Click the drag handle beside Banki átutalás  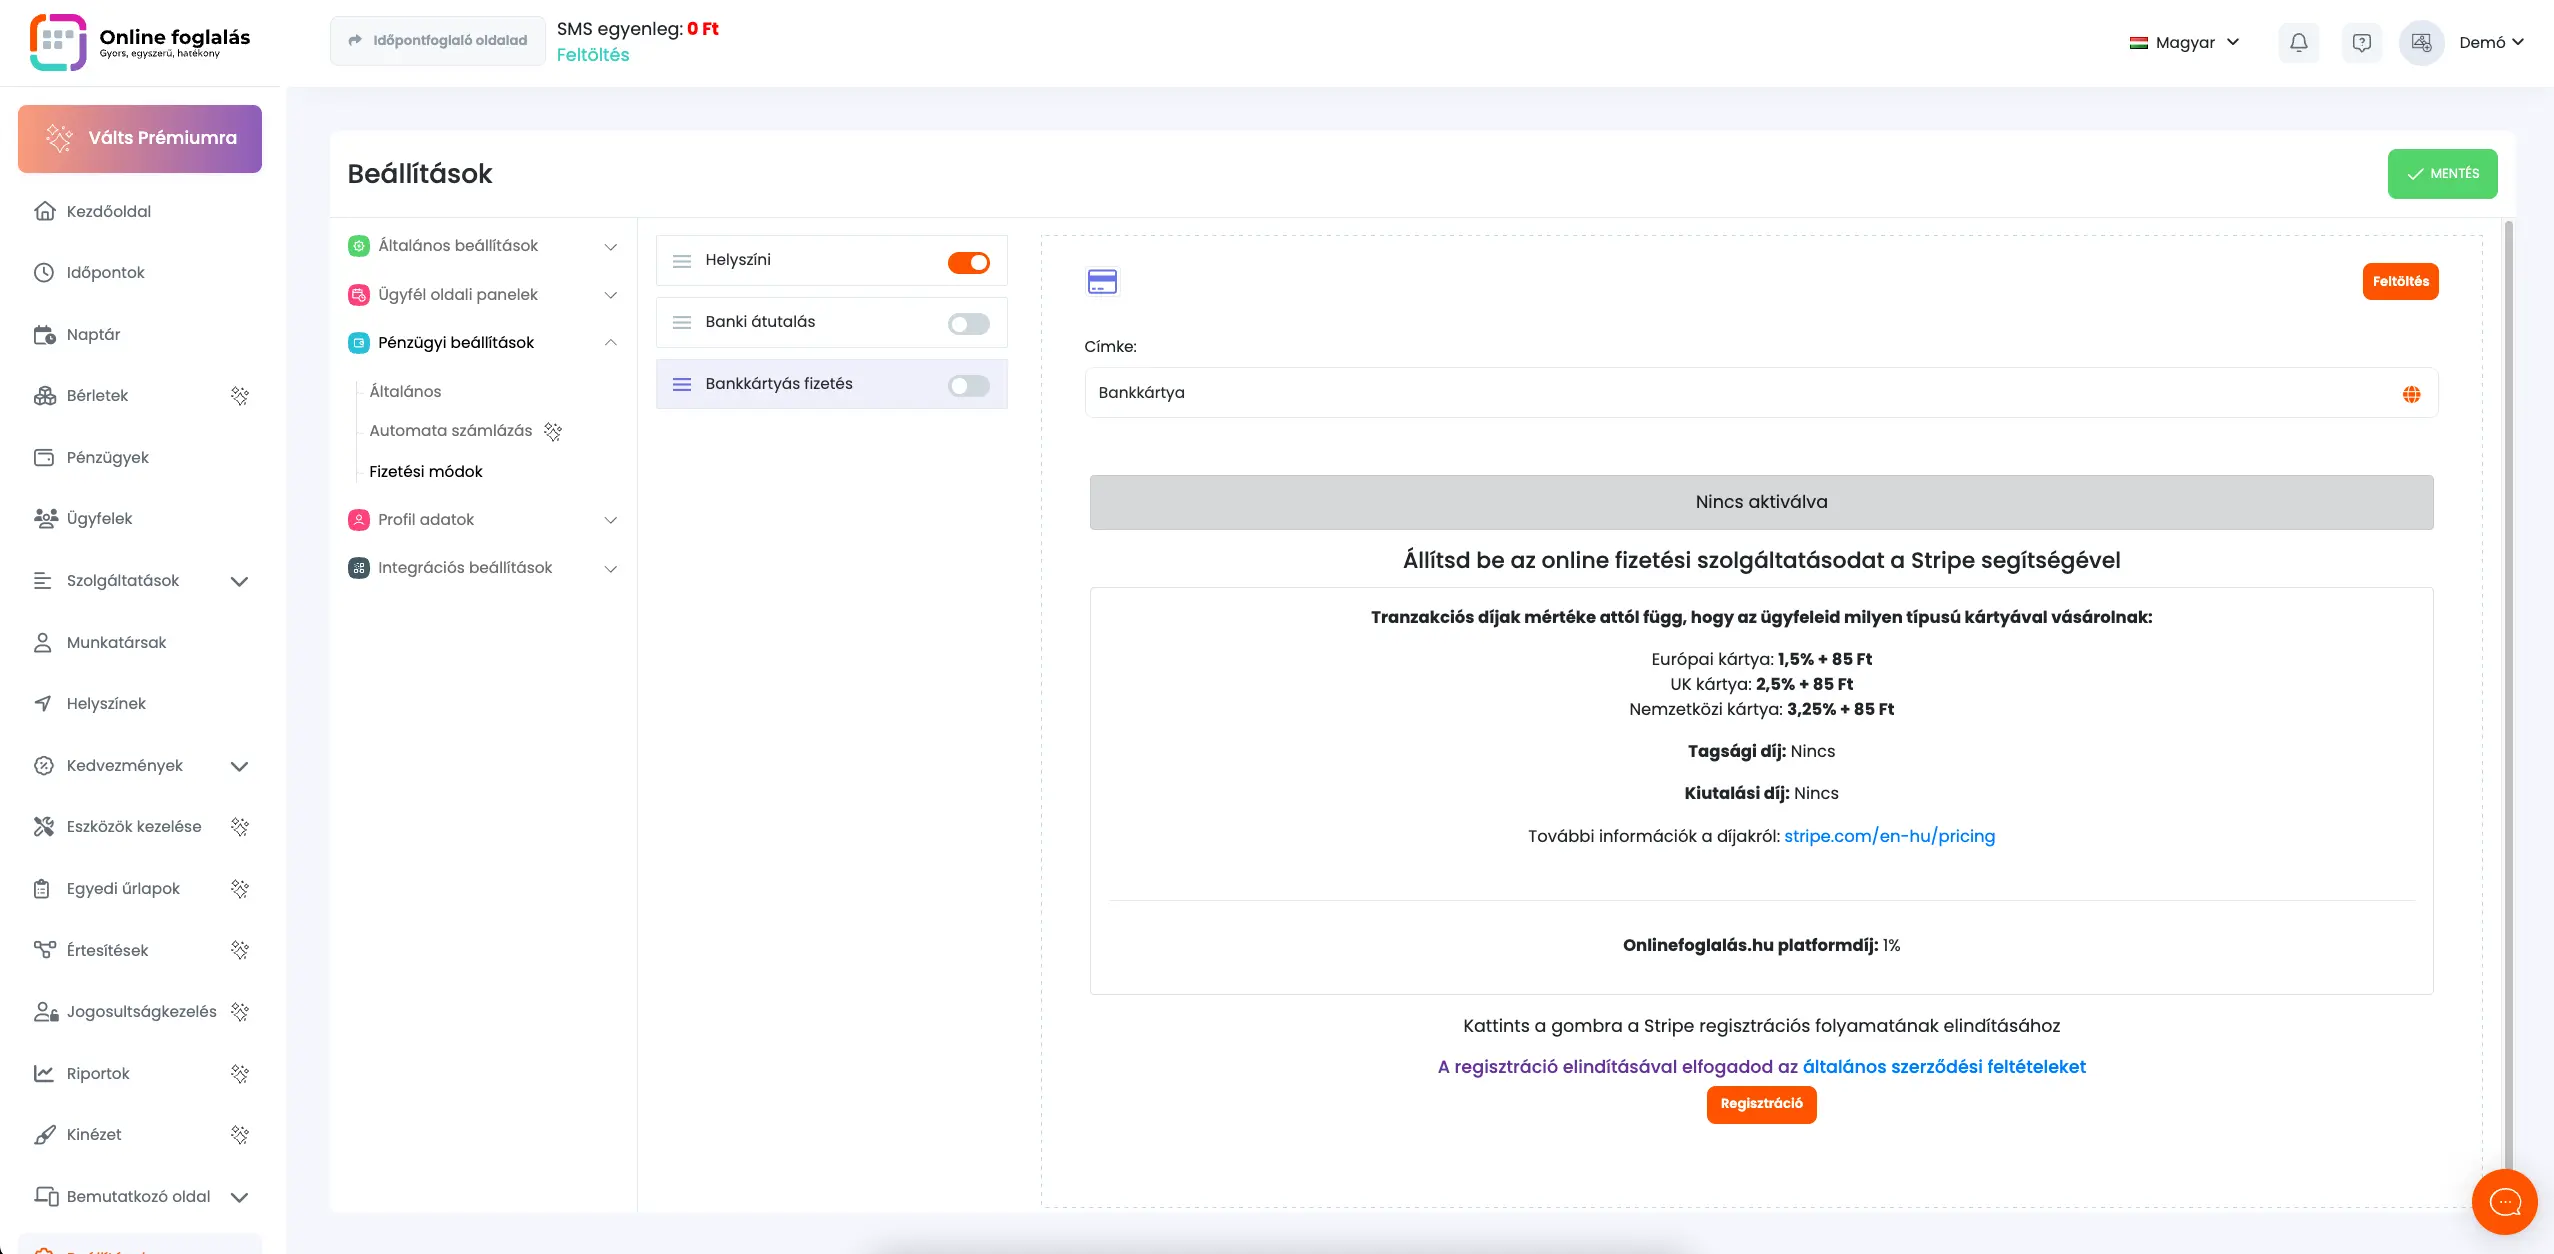click(682, 322)
